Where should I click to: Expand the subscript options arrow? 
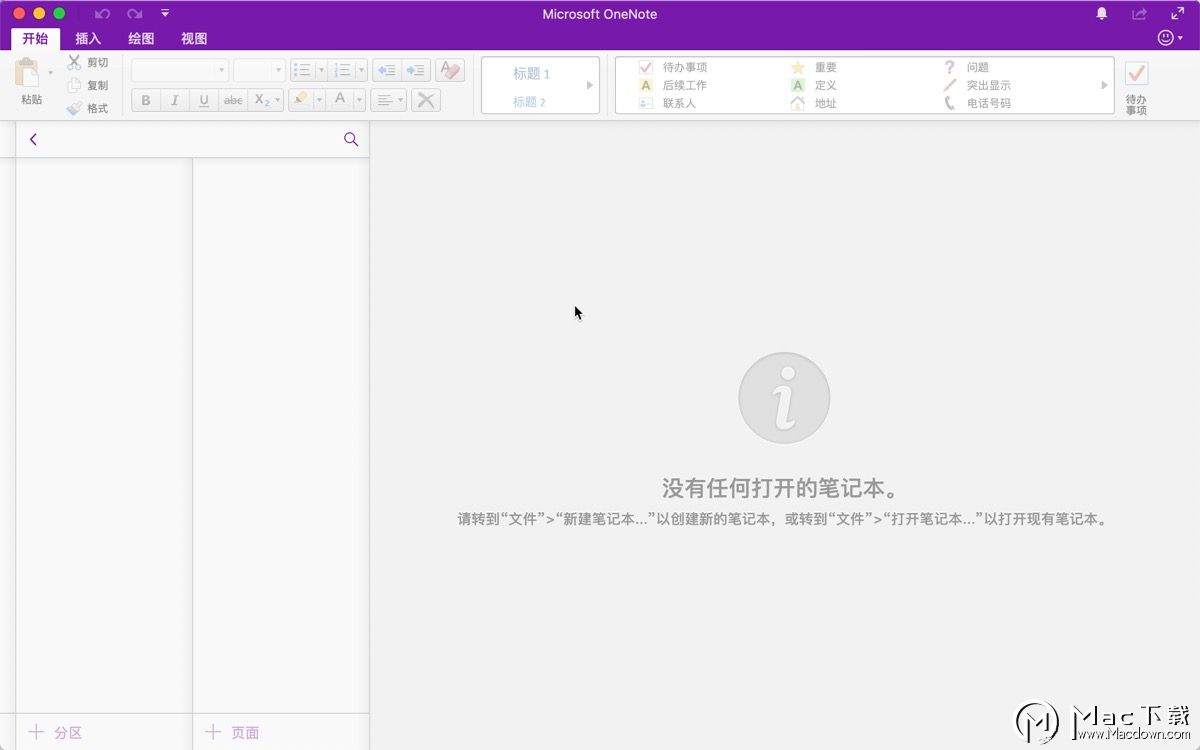pos(278,100)
